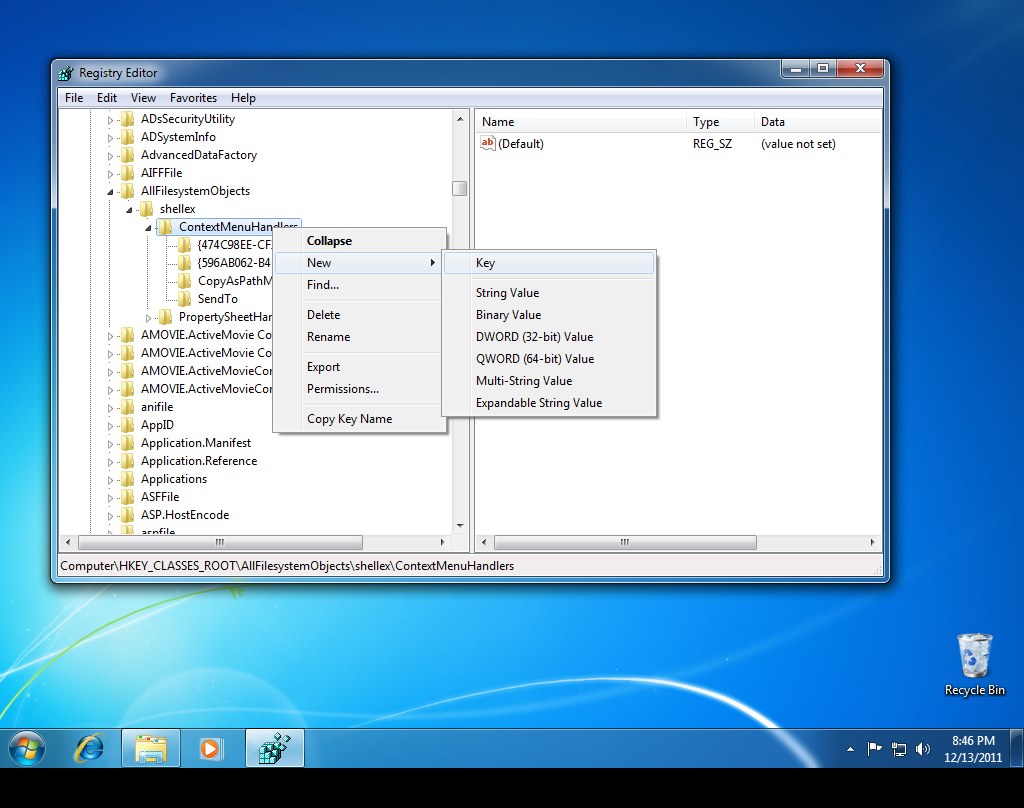This screenshot has width=1024, height=808.
Task: Click the Applications folder icon
Action: pos(128,479)
